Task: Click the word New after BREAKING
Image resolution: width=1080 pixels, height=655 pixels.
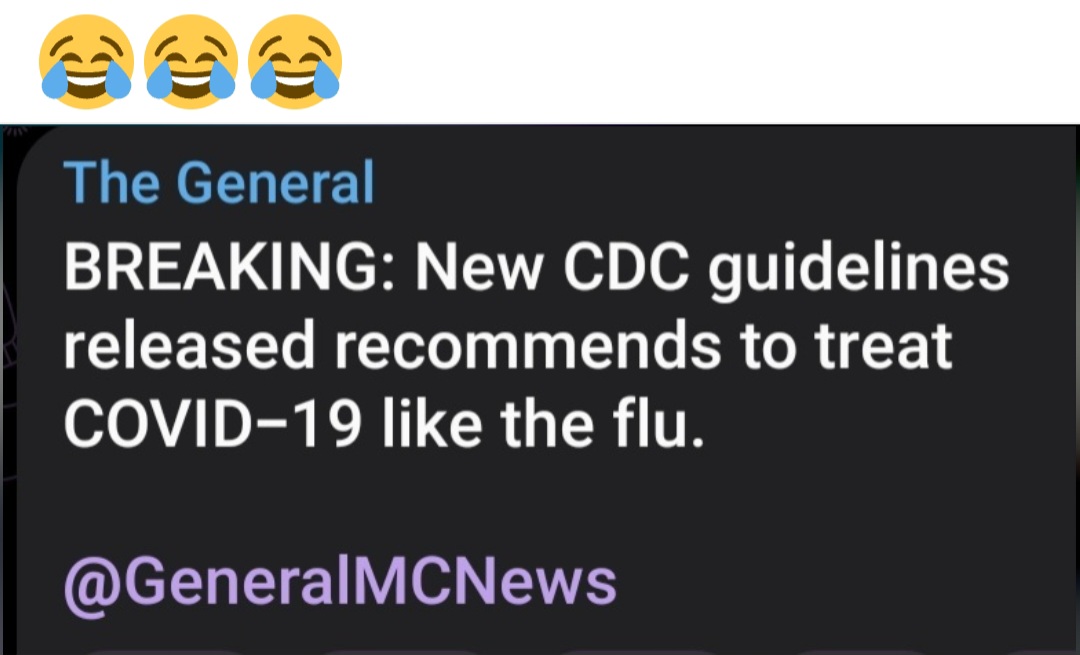Action: pos(479,267)
